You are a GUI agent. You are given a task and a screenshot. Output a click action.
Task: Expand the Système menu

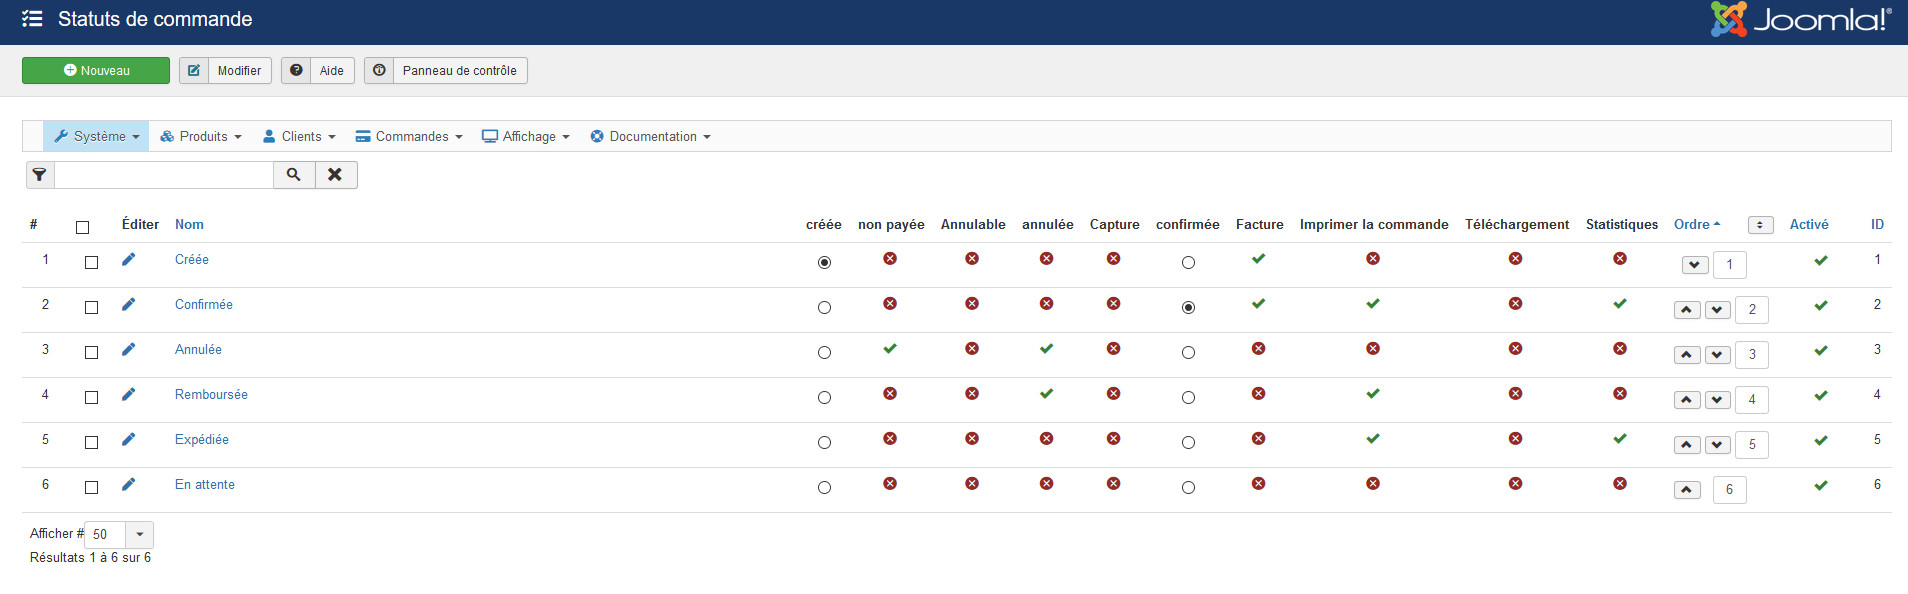pyautogui.click(x=97, y=137)
